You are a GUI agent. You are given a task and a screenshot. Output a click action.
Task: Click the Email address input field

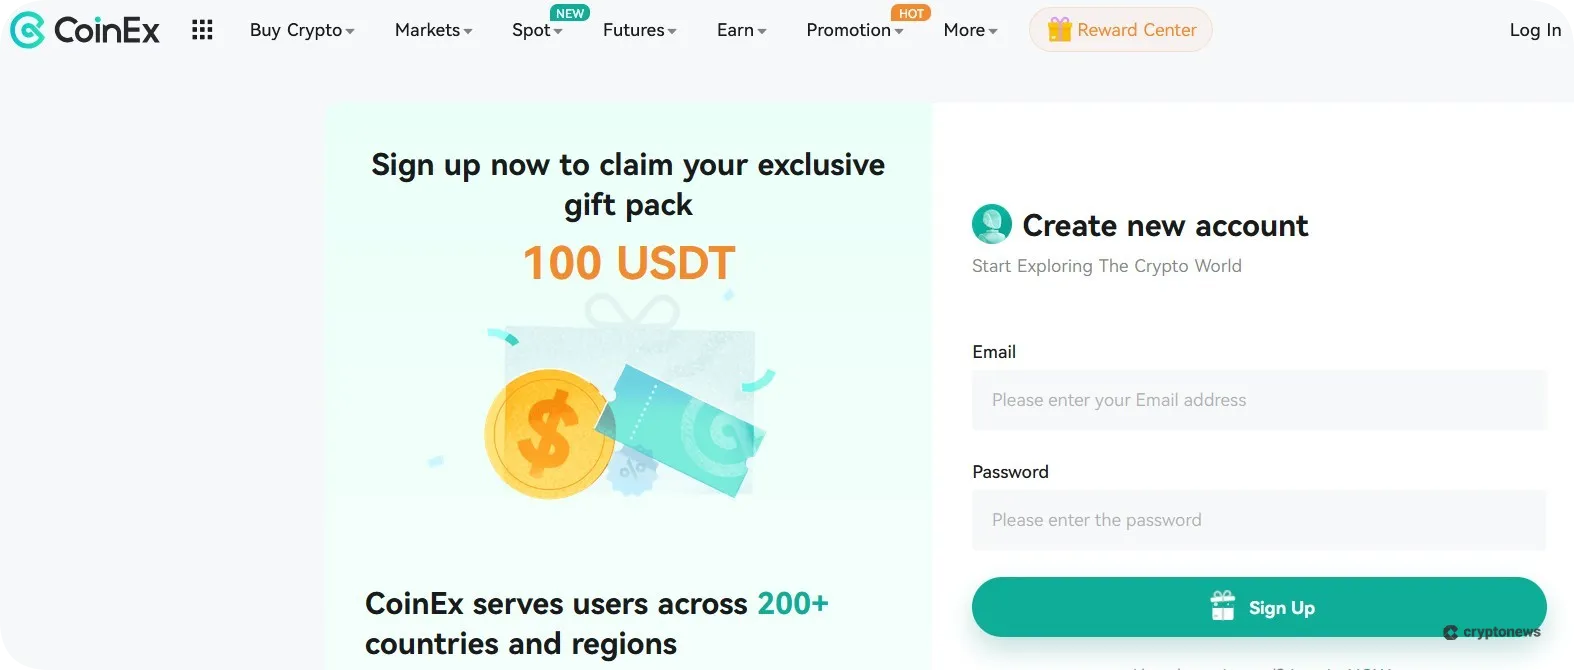[1258, 399]
